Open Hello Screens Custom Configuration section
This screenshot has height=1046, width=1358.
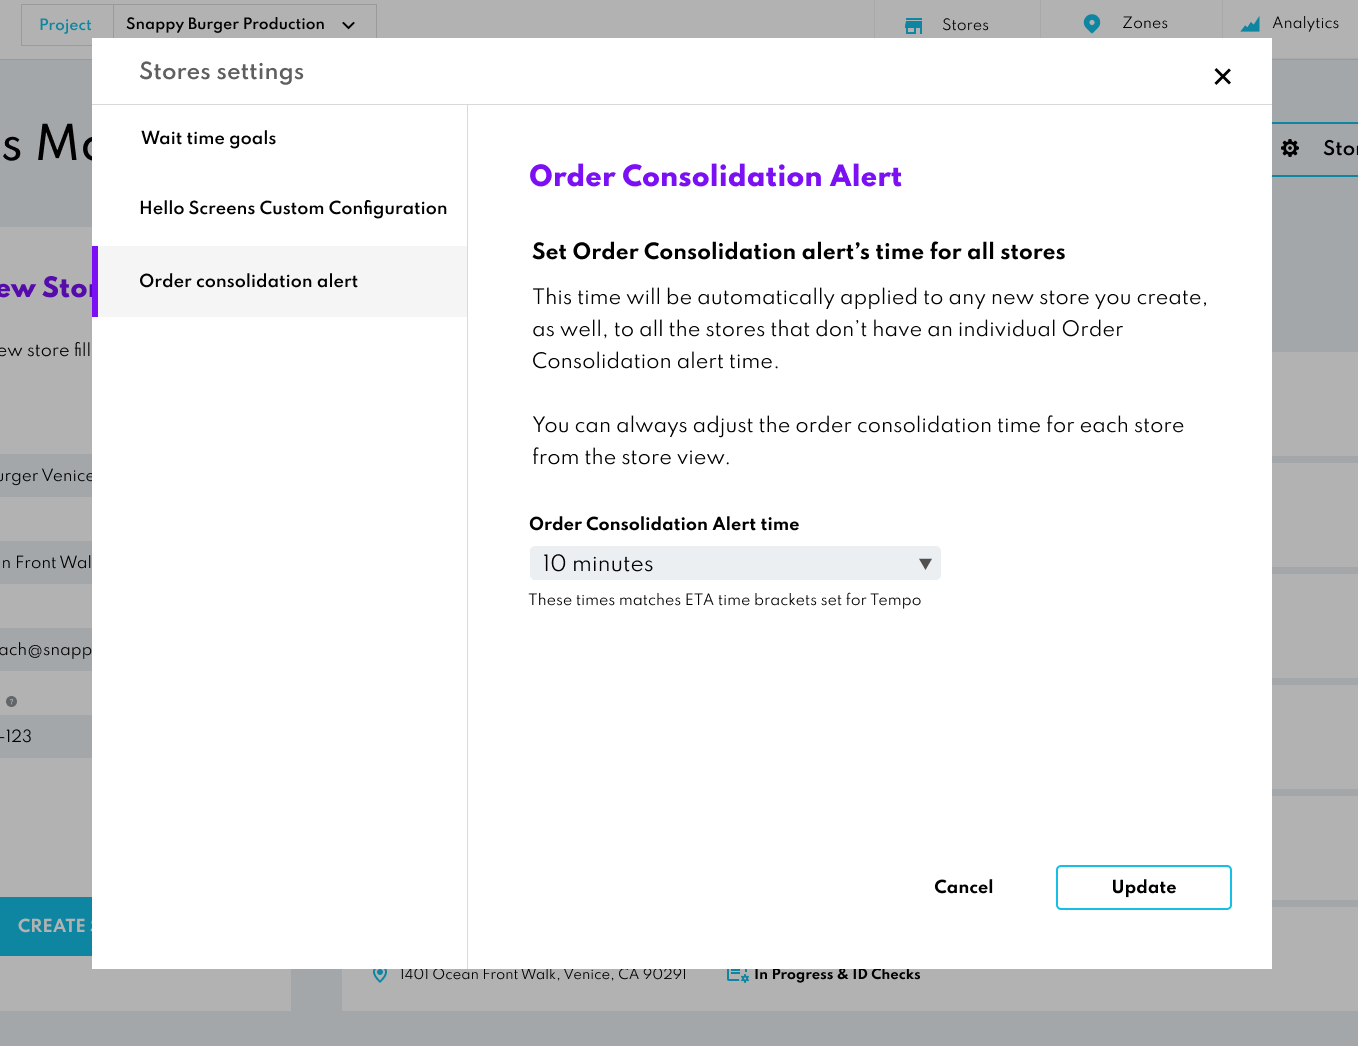coord(293,208)
